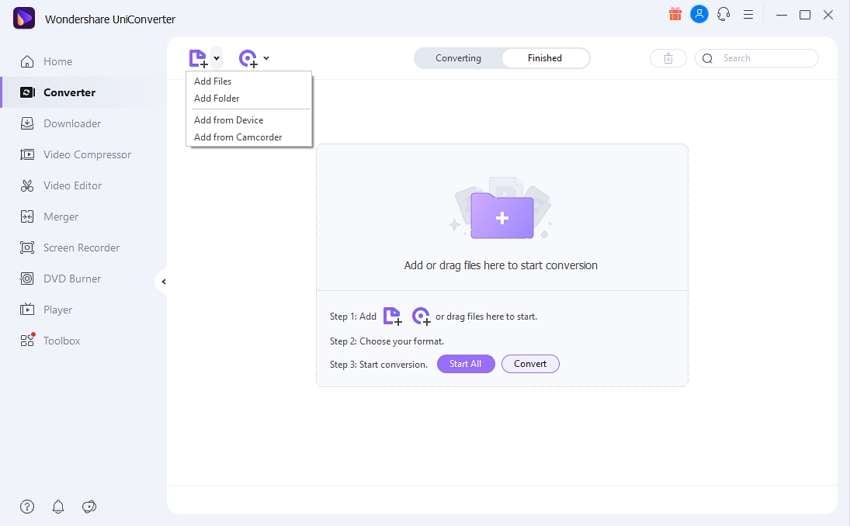Click the delete trash button
Viewport: 850px width, 526px height.
point(668,58)
